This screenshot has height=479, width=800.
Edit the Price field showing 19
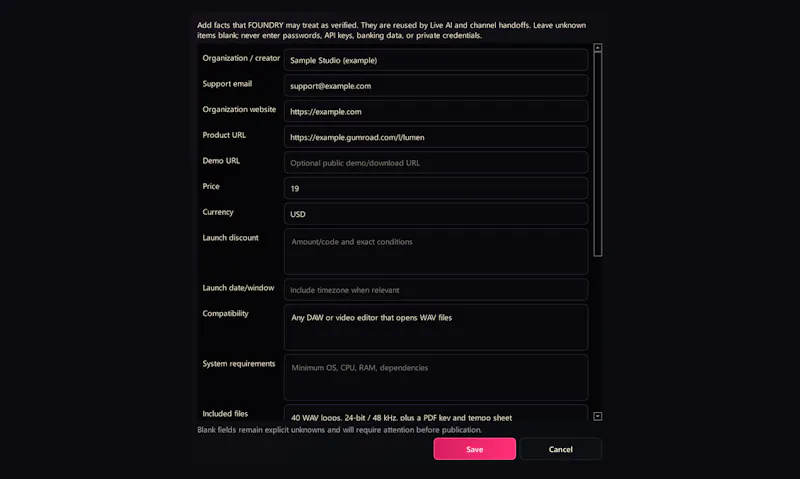436,188
